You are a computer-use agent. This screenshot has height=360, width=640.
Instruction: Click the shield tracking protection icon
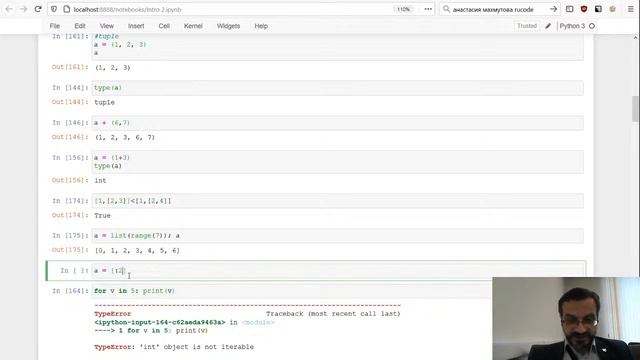point(54,9)
